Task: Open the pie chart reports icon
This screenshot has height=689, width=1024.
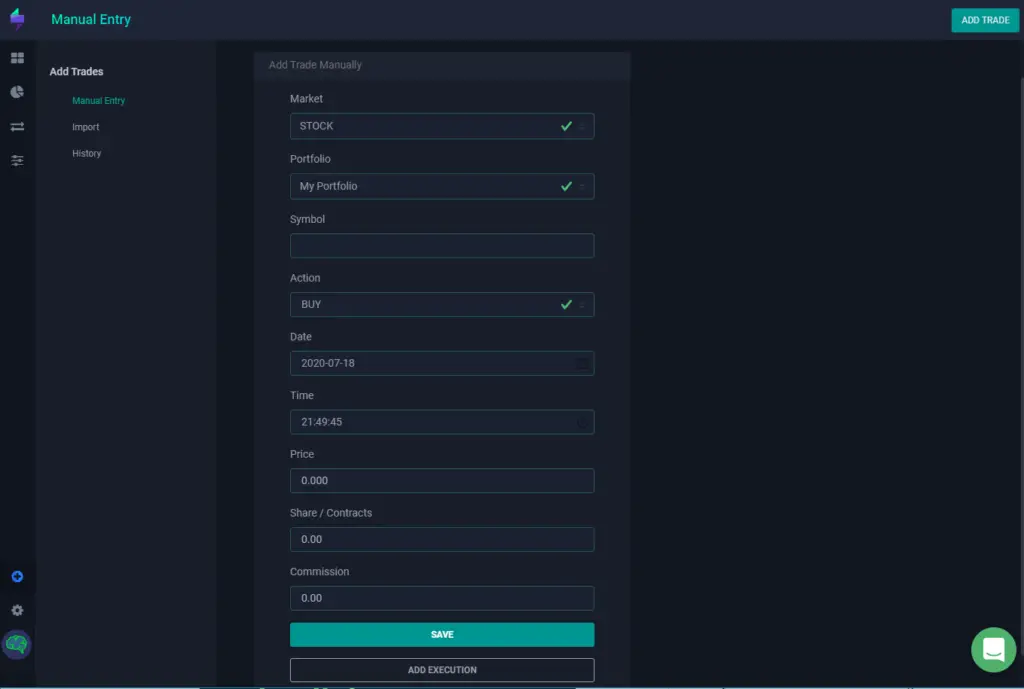Action: pos(17,92)
